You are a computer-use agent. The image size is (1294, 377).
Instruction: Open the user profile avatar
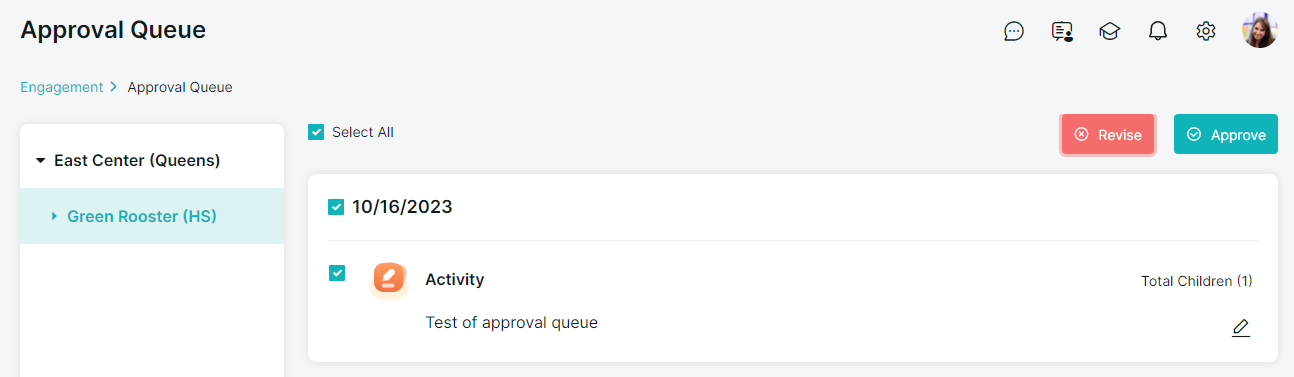click(x=1260, y=31)
